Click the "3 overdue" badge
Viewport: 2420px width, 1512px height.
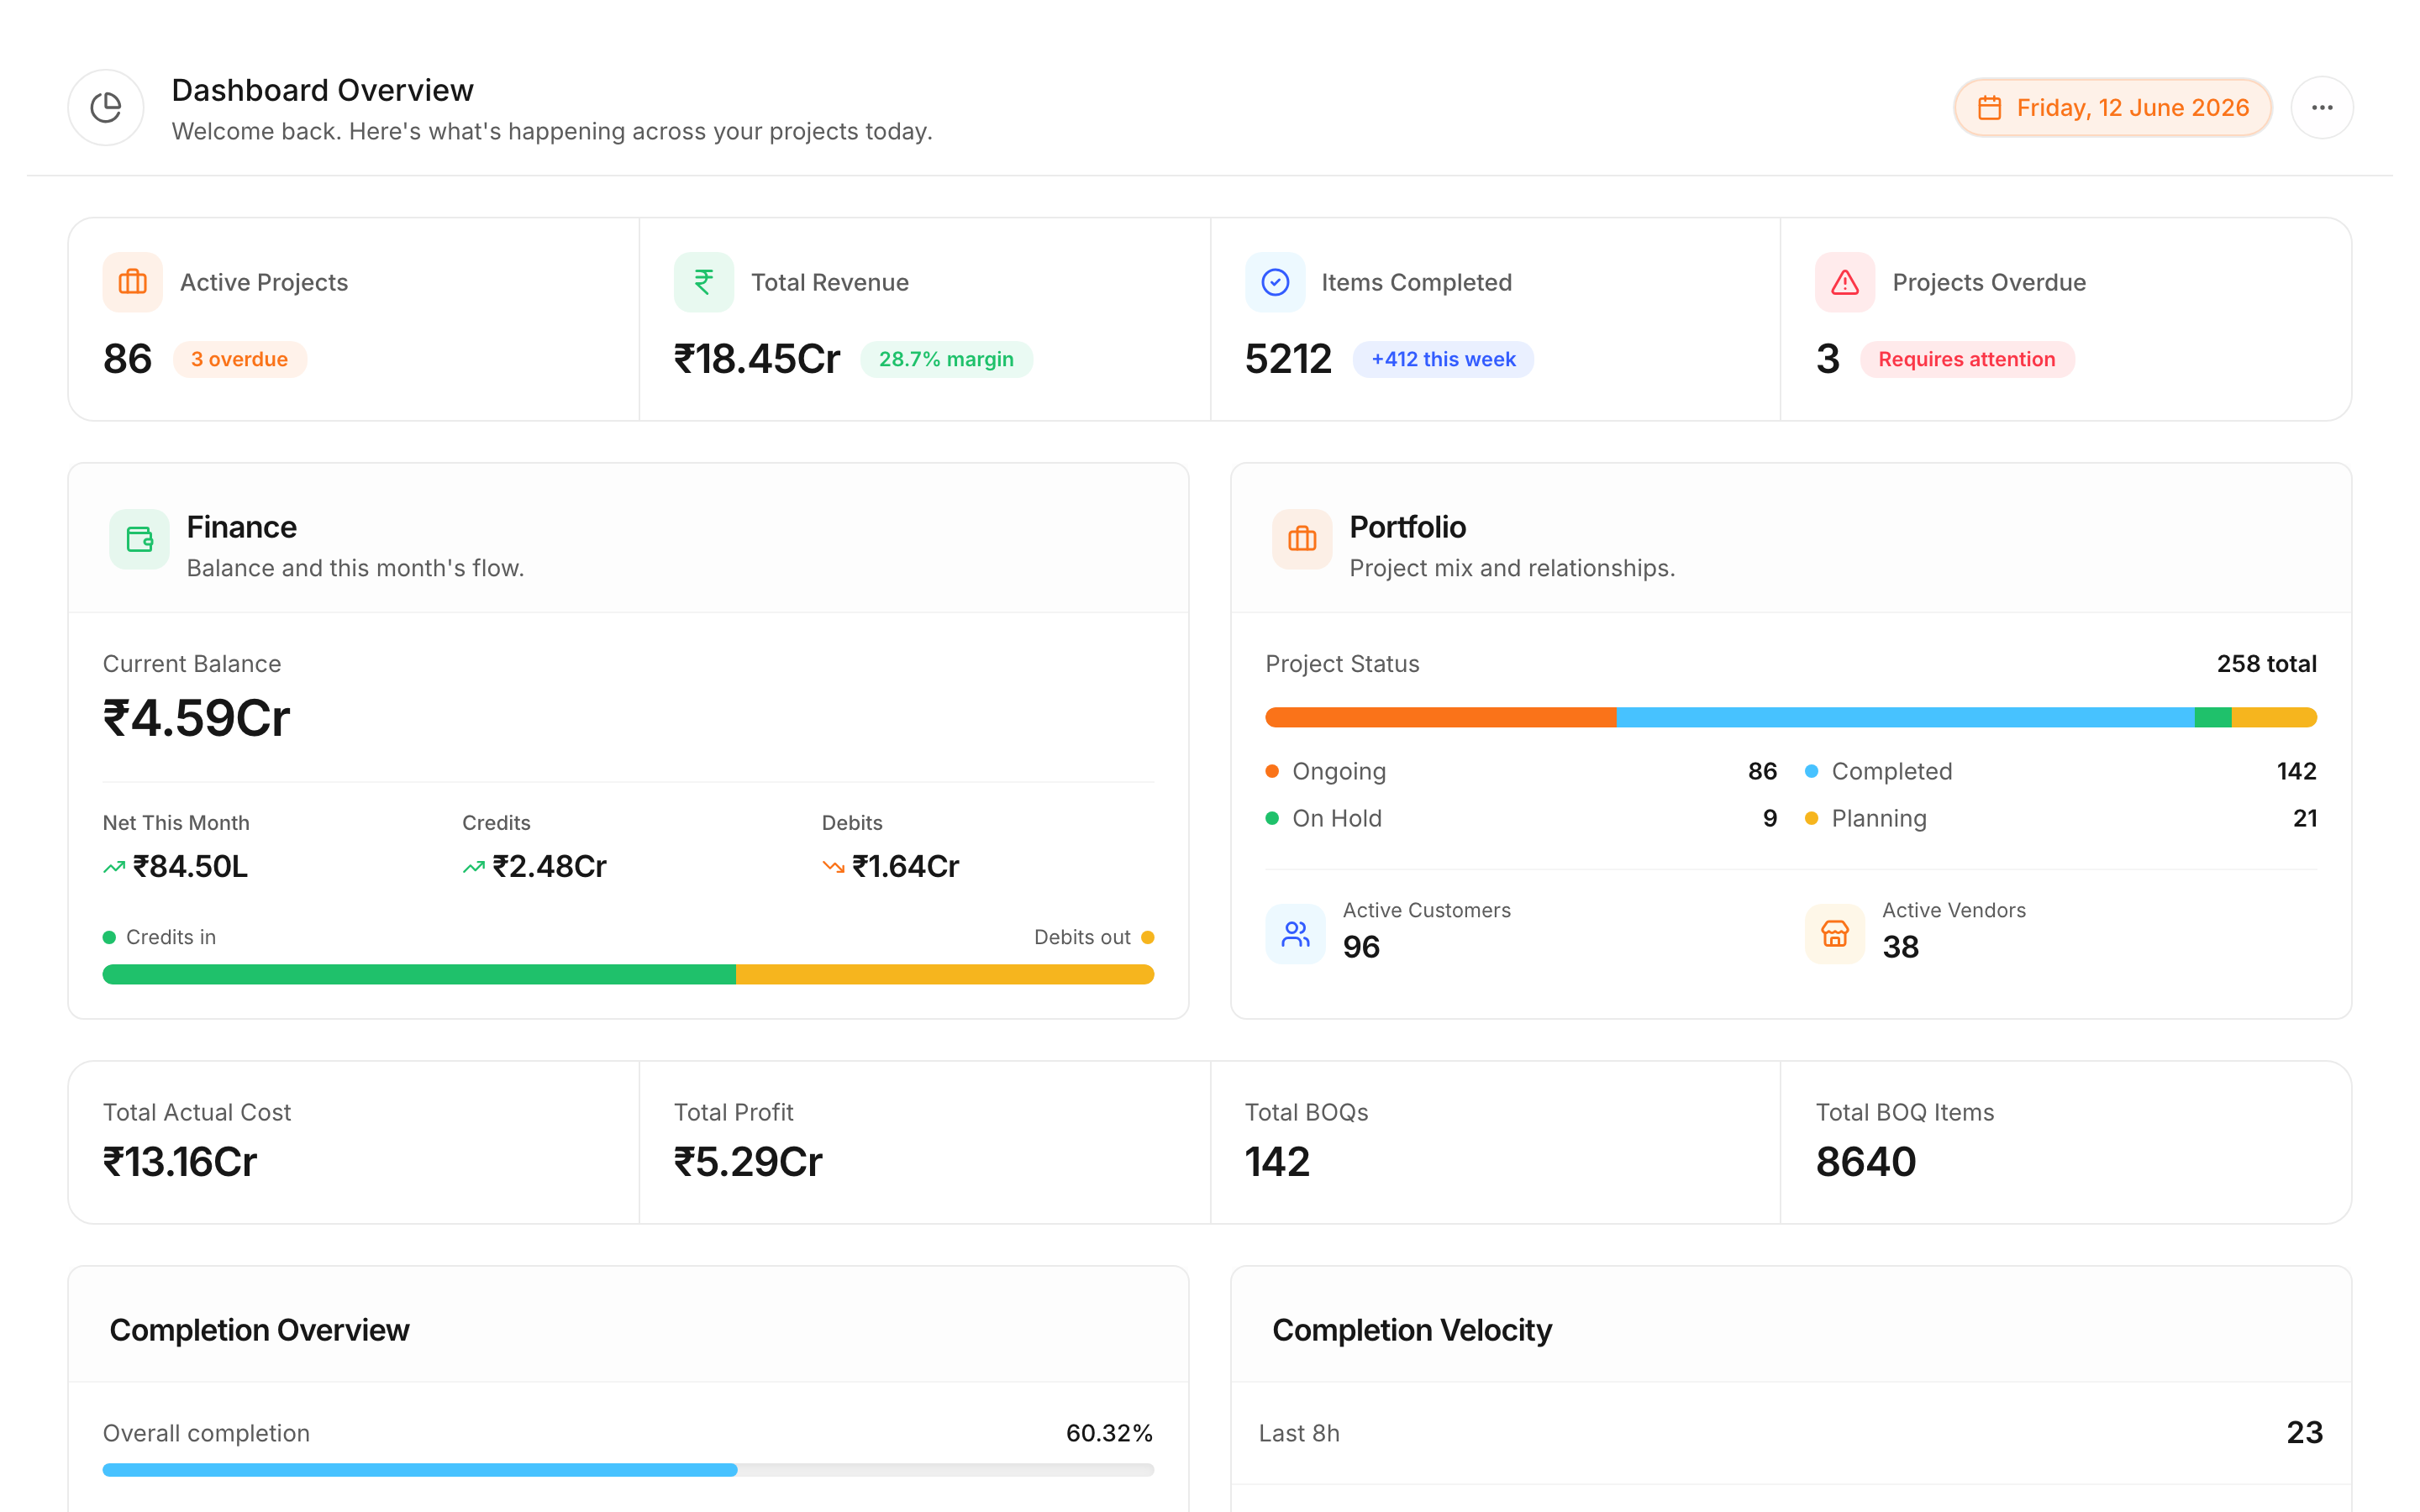[240, 359]
